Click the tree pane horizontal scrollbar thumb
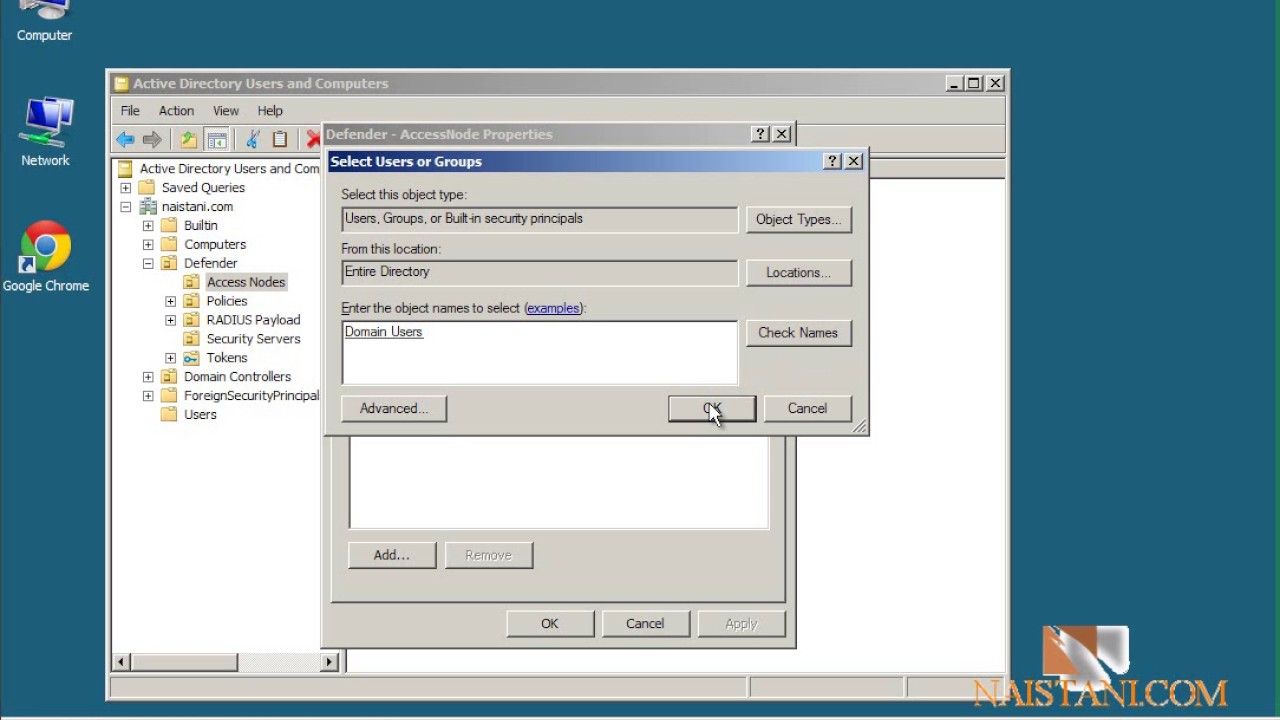 [x=184, y=662]
